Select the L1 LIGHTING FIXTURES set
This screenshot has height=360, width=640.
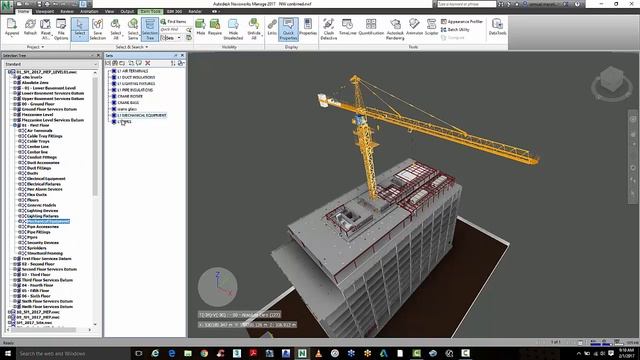[136, 84]
